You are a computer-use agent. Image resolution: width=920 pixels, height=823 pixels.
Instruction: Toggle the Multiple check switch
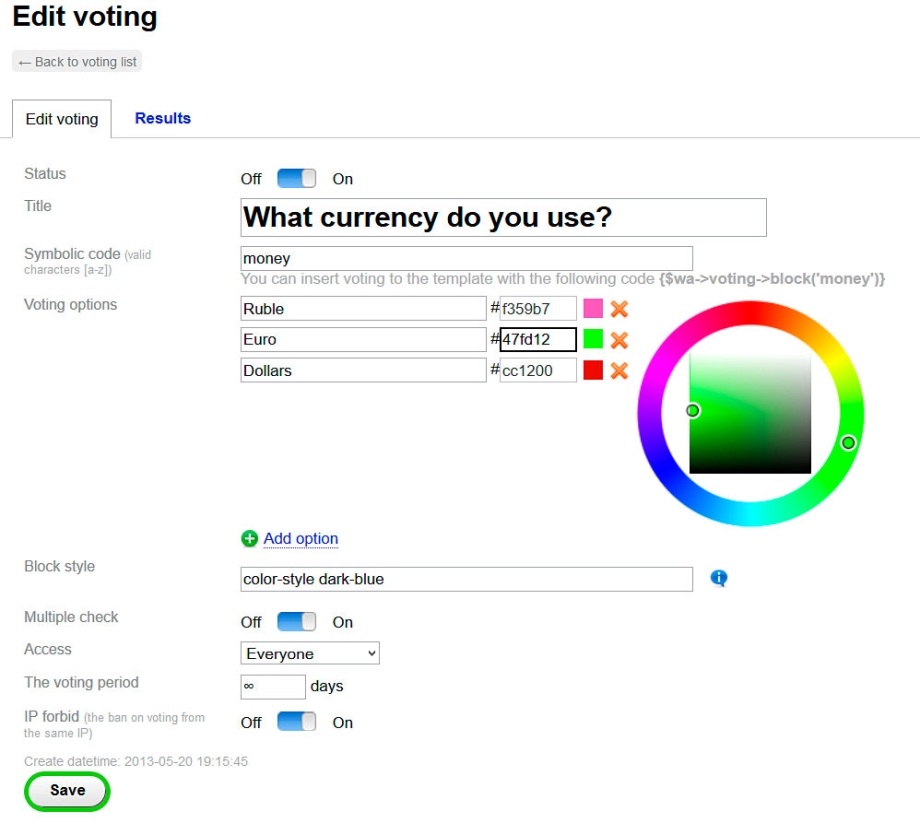296,622
